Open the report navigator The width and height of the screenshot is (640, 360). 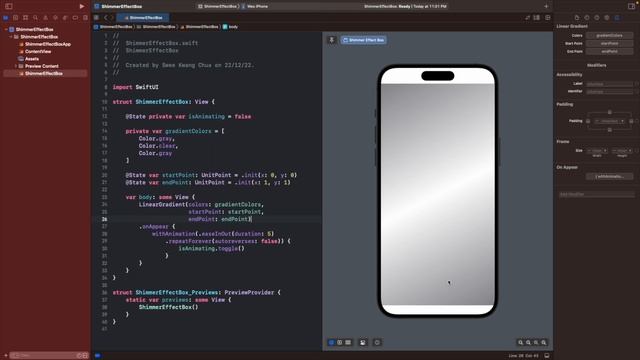point(85,18)
